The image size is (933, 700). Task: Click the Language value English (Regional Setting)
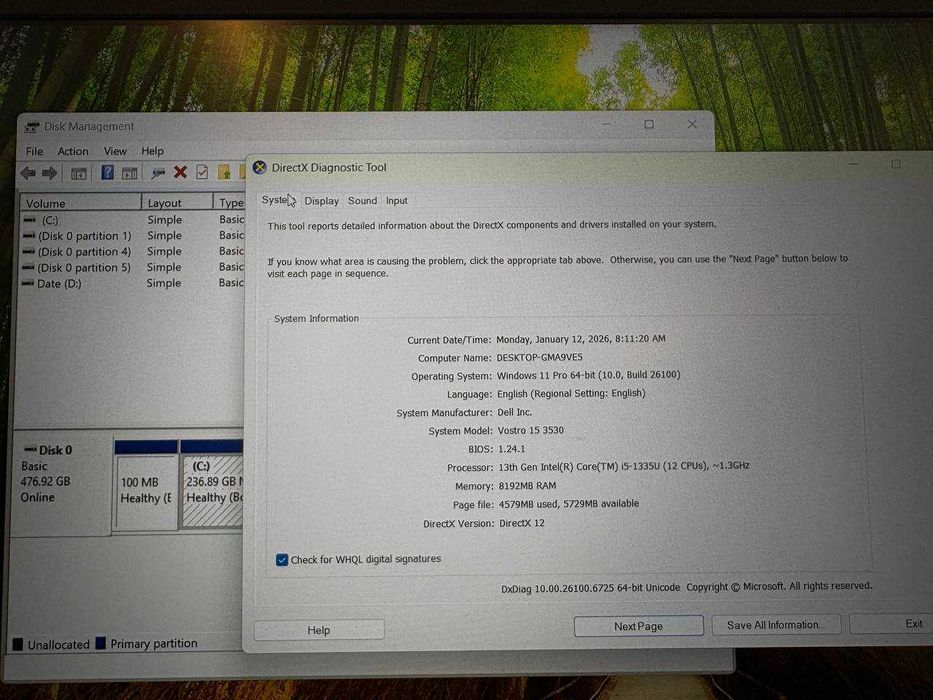coord(571,393)
